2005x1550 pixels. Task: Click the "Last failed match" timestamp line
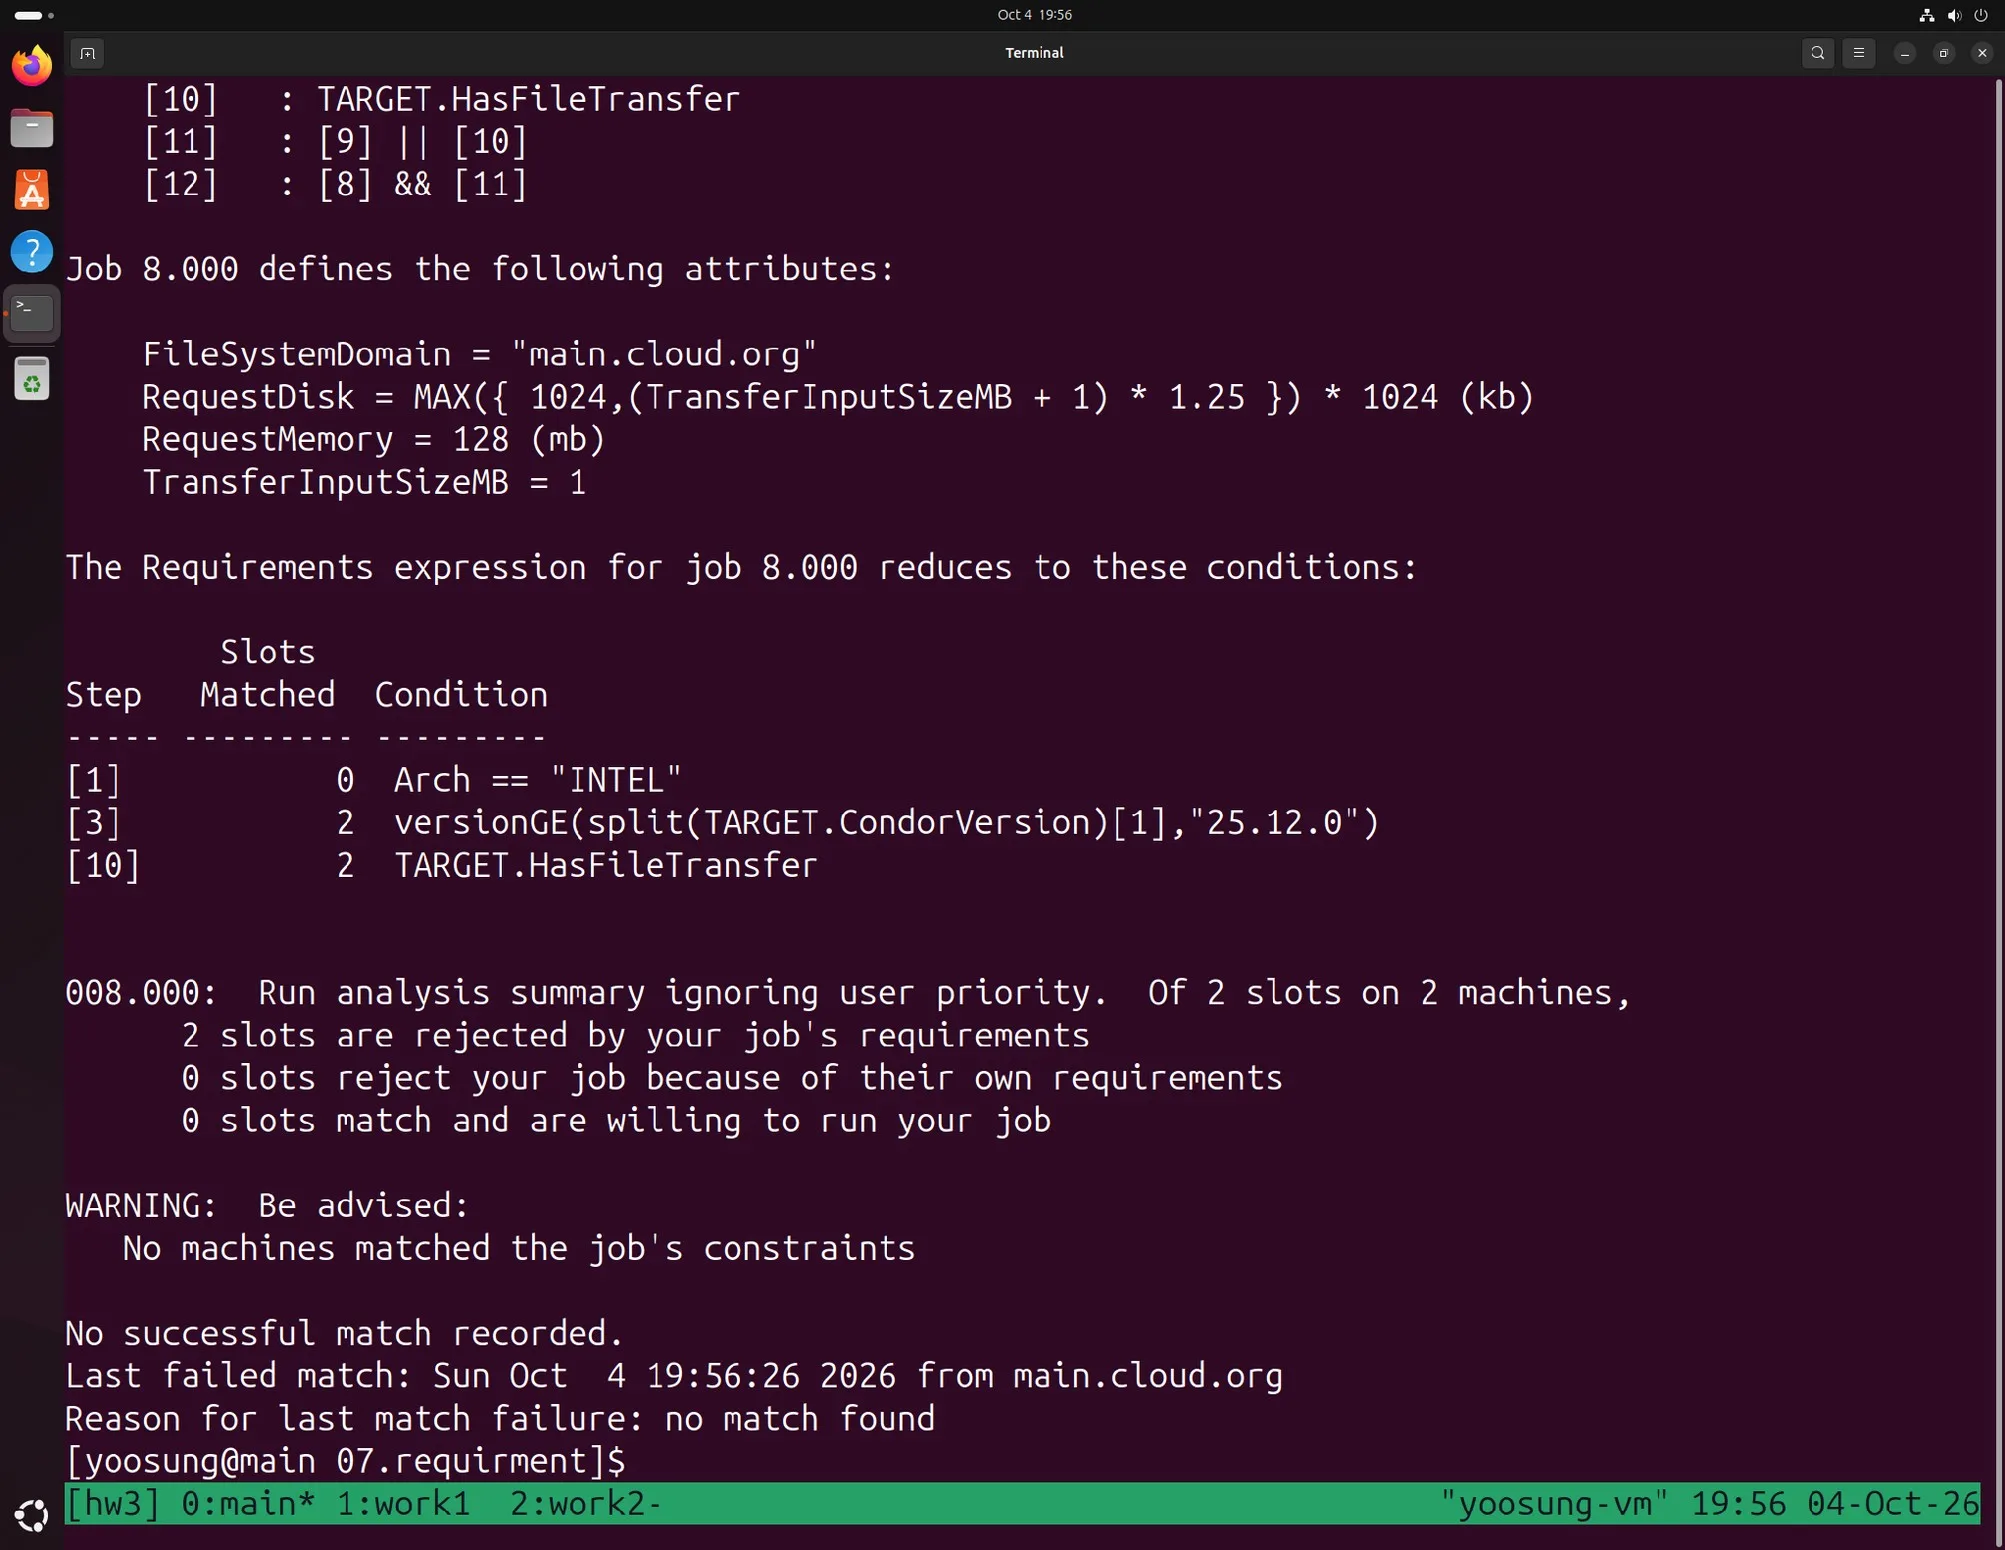[x=673, y=1376]
